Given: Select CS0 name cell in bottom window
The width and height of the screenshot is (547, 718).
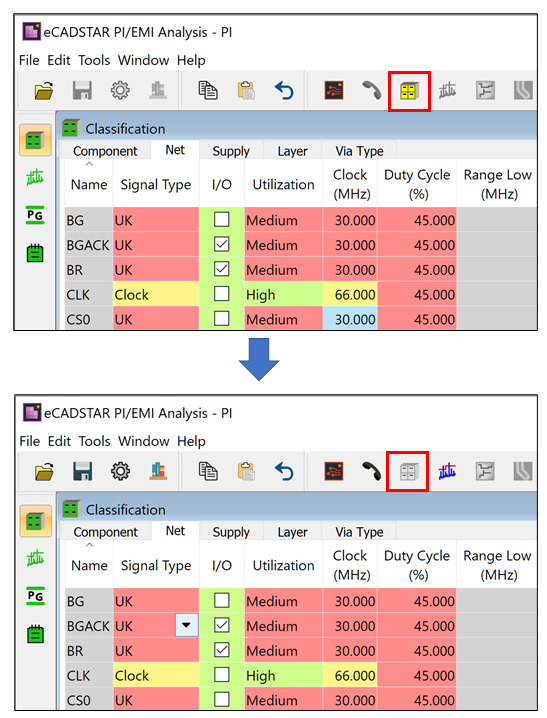Looking at the screenshot, I should [x=89, y=699].
